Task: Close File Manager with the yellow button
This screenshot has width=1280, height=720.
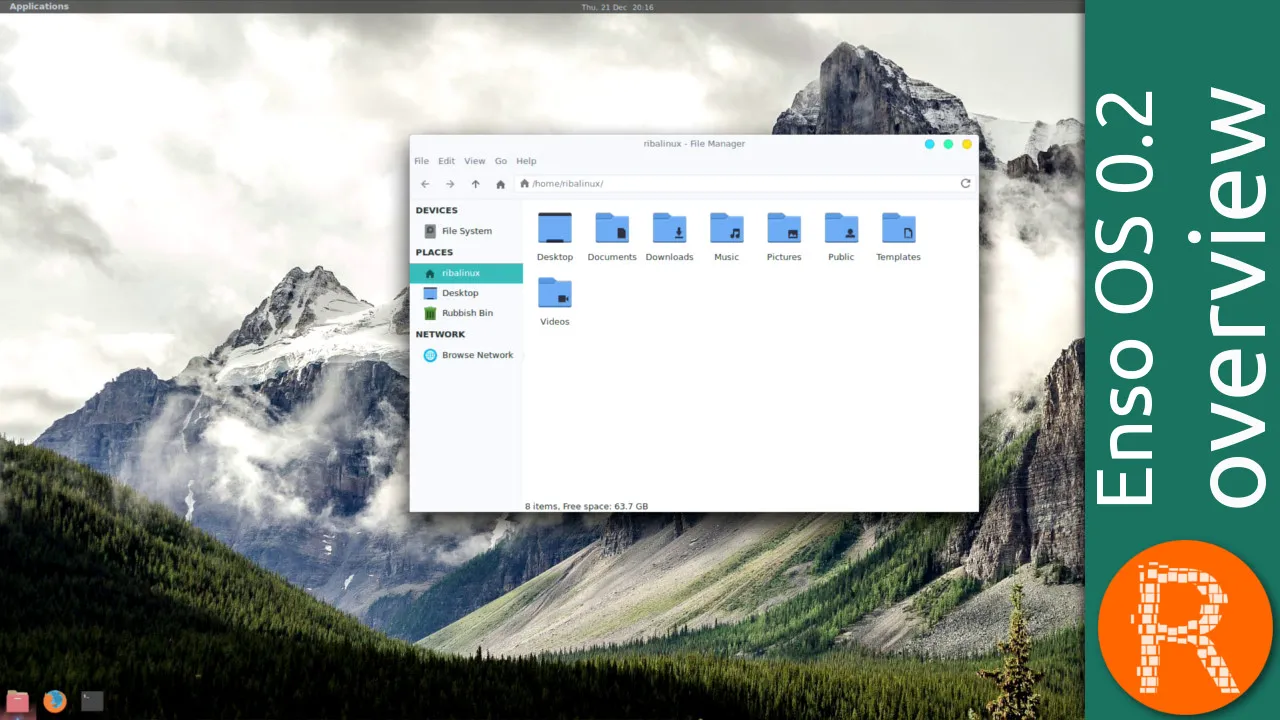Action: (x=967, y=144)
